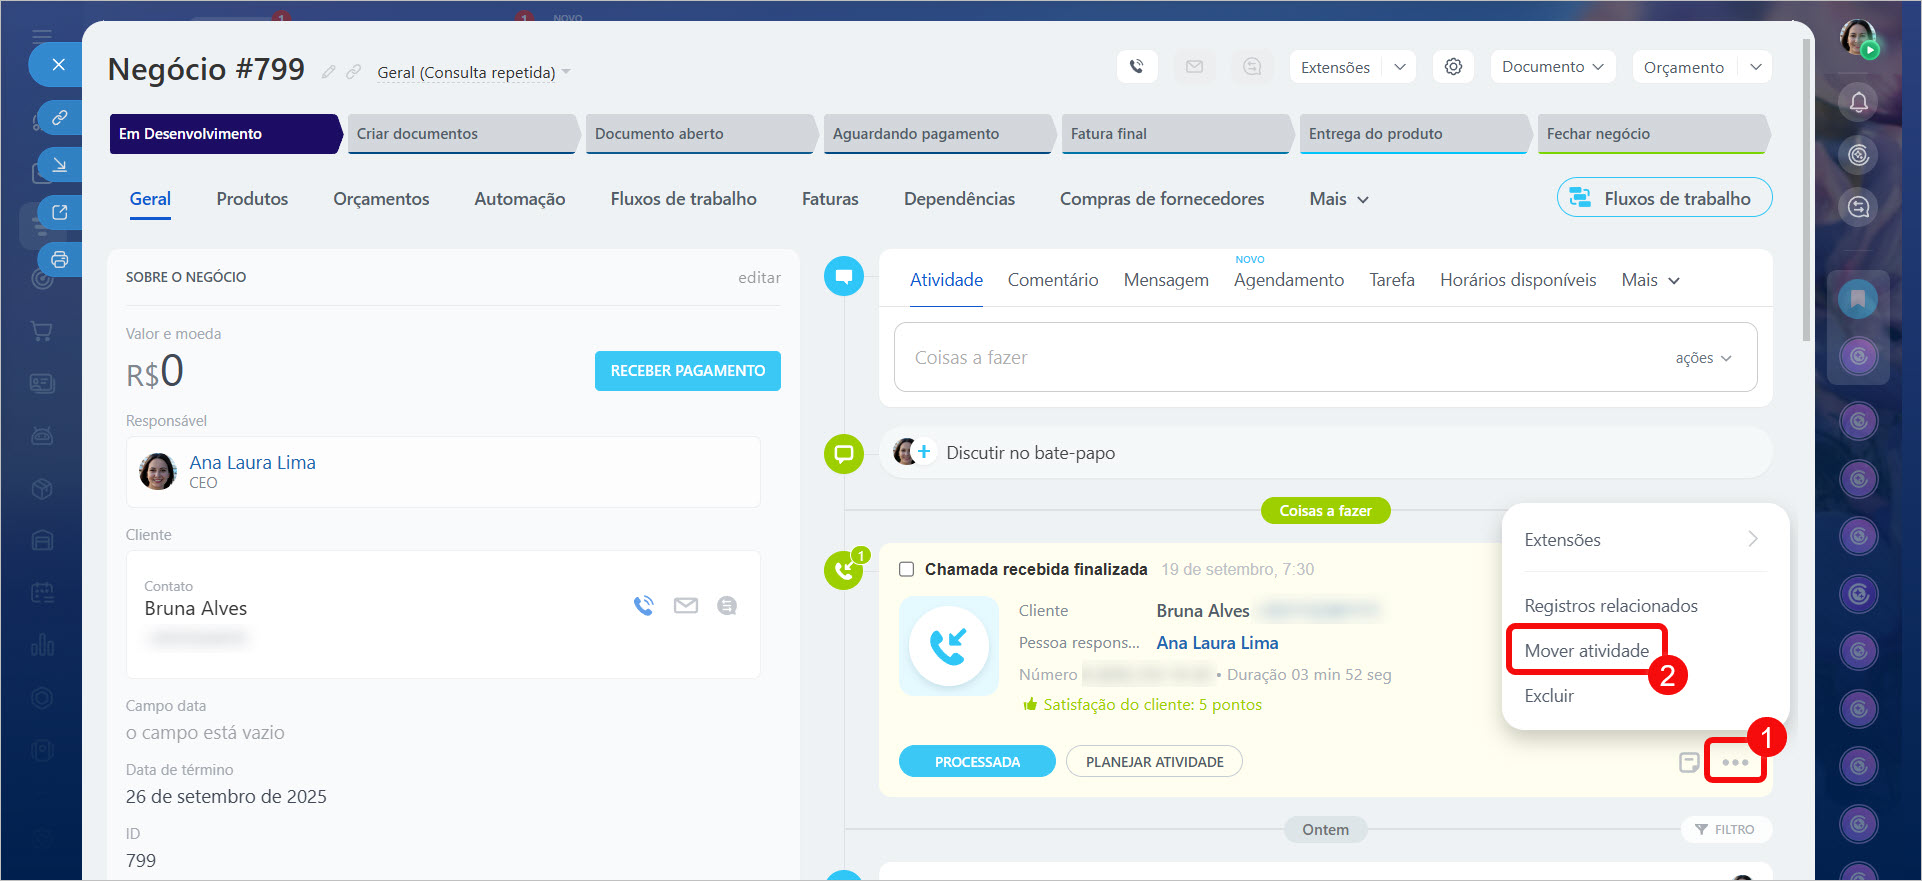Open the three-dots menu on call activity
This screenshot has height=881, width=1922.
tap(1735, 762)
